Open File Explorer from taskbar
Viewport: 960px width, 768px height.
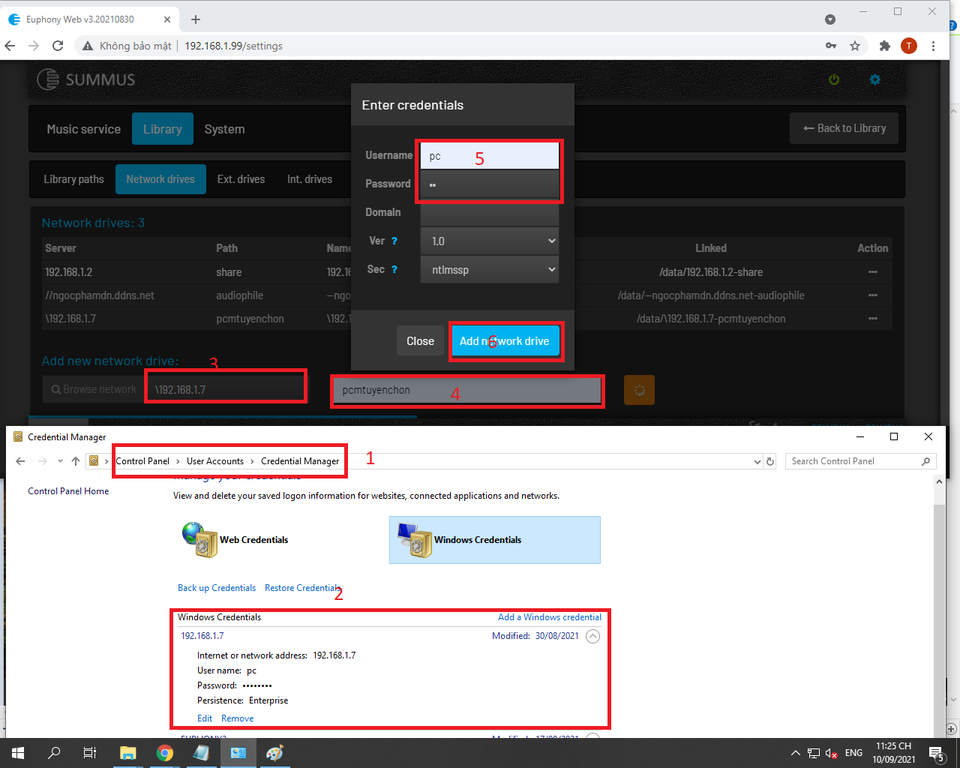point(127,753)
